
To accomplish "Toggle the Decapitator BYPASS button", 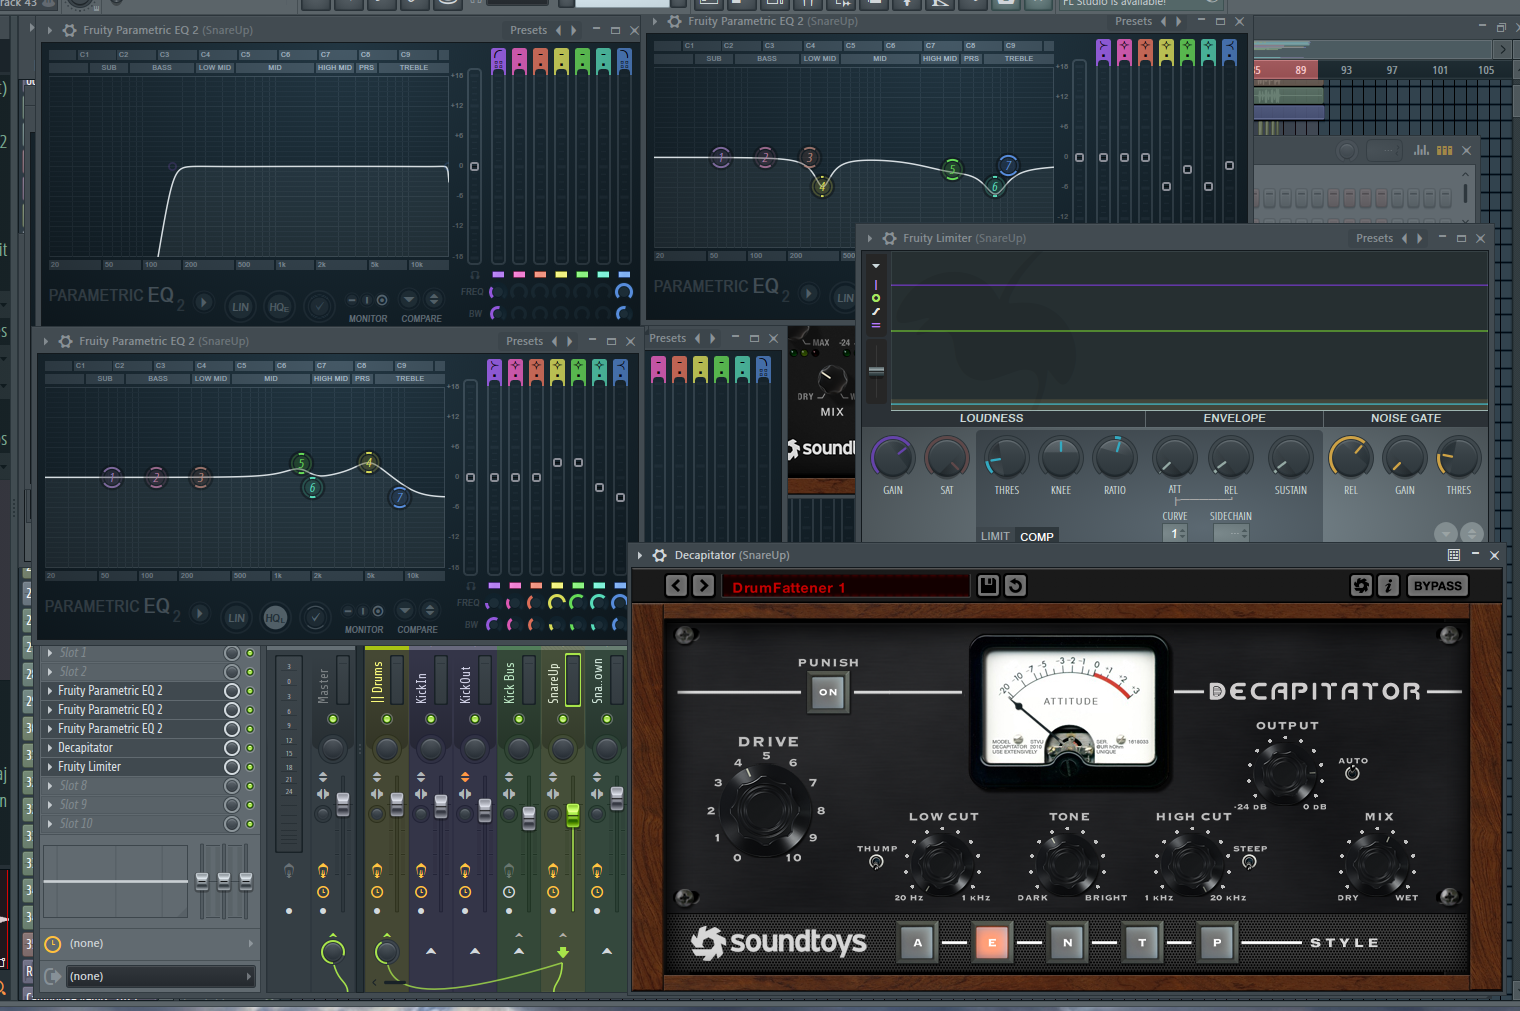I will (x=1437, y=586).
